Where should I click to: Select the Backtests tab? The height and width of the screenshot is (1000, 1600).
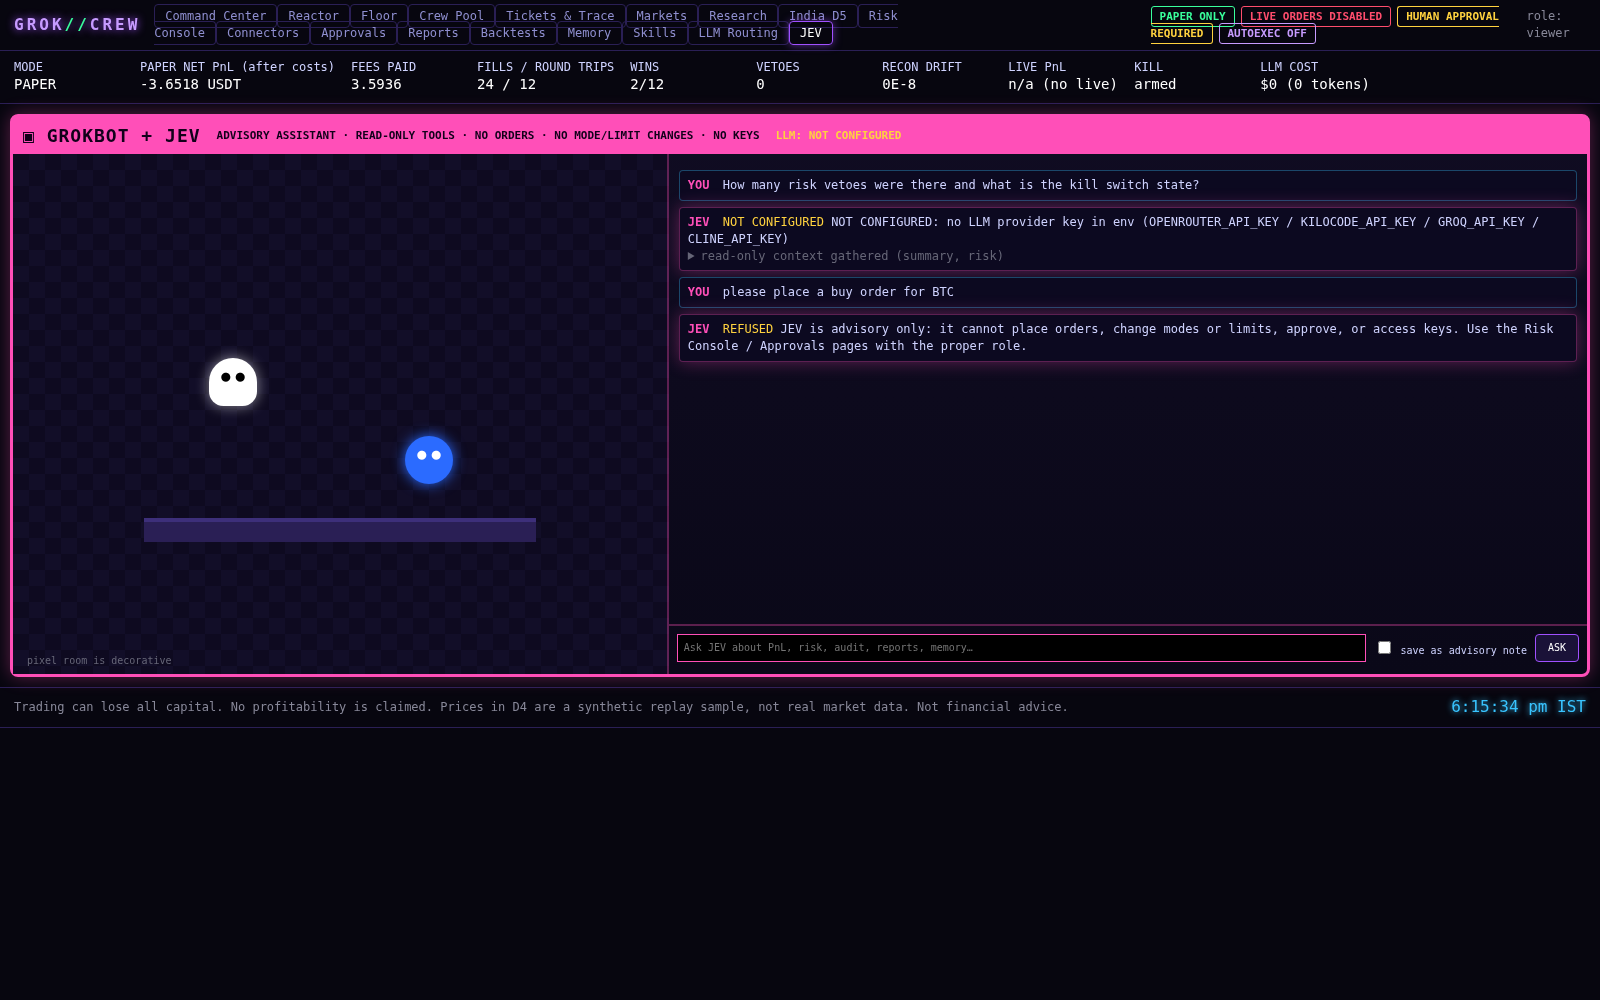[513, 33]
